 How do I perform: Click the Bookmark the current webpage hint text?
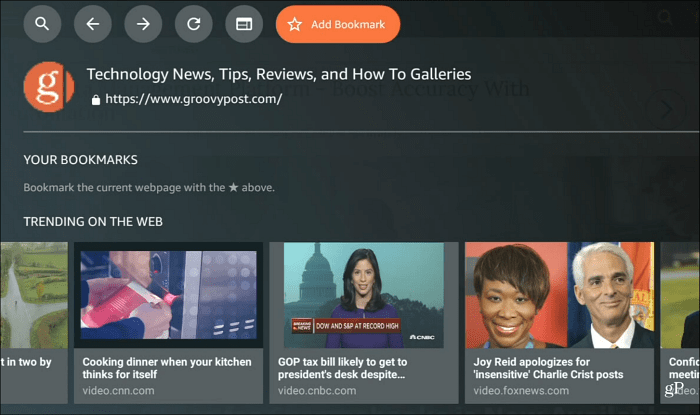tap(149, 187)
